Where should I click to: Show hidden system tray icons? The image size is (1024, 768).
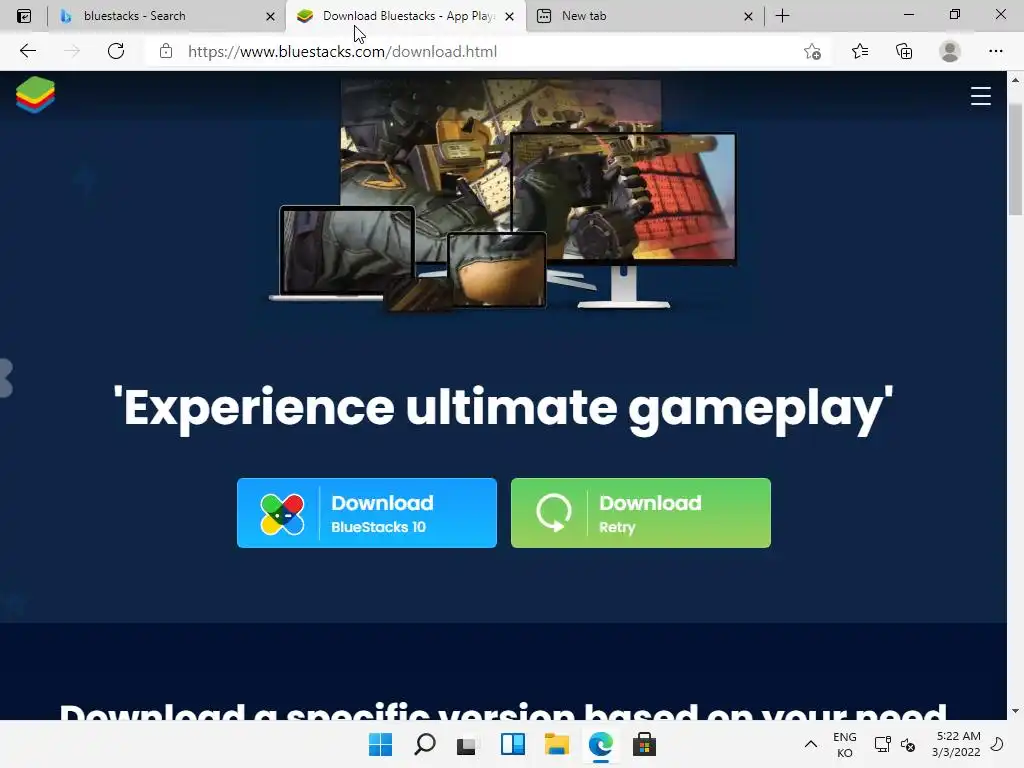pos(810,744)
